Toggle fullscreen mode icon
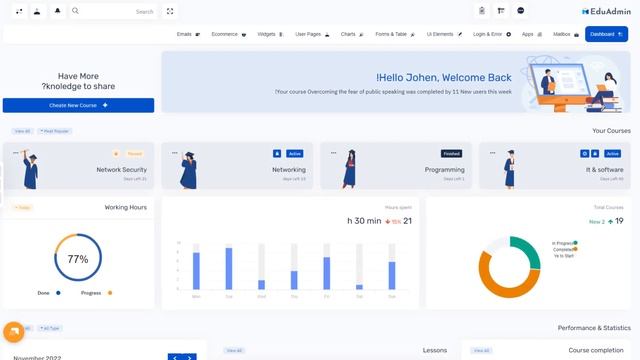Viewport: 640px width, 360px height. pos(170,11)
